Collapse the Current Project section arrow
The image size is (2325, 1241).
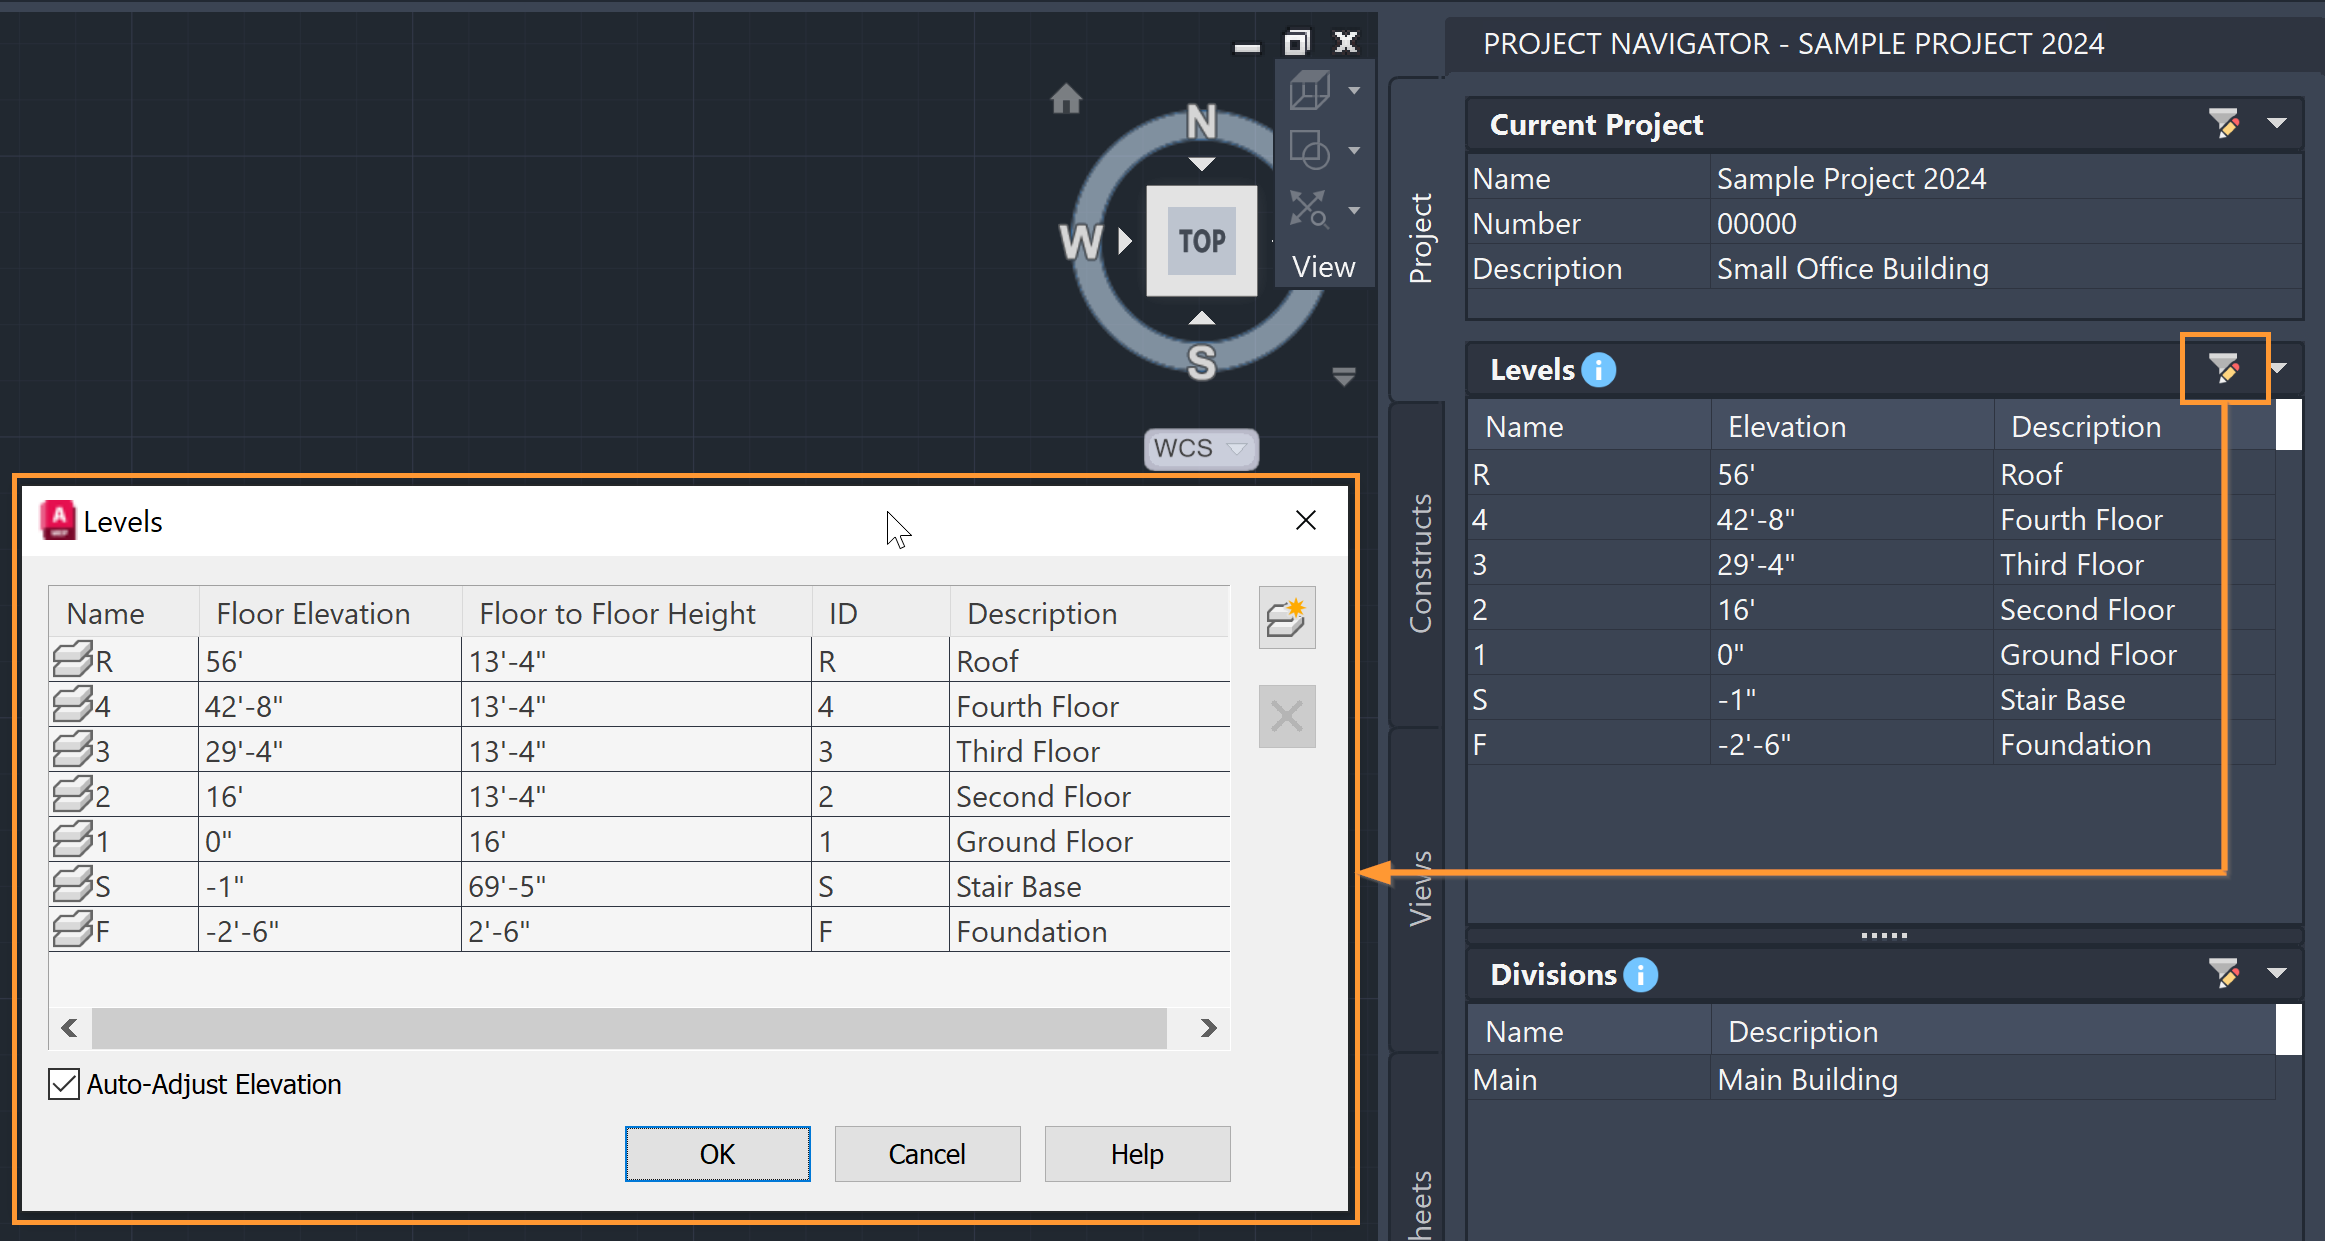pyautogui.click(x=2277, y=124)
